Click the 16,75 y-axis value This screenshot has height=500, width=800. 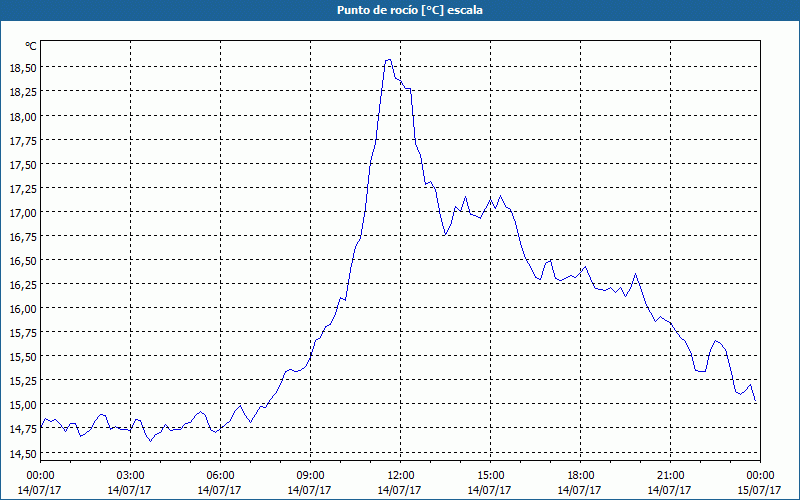(23, 237)
